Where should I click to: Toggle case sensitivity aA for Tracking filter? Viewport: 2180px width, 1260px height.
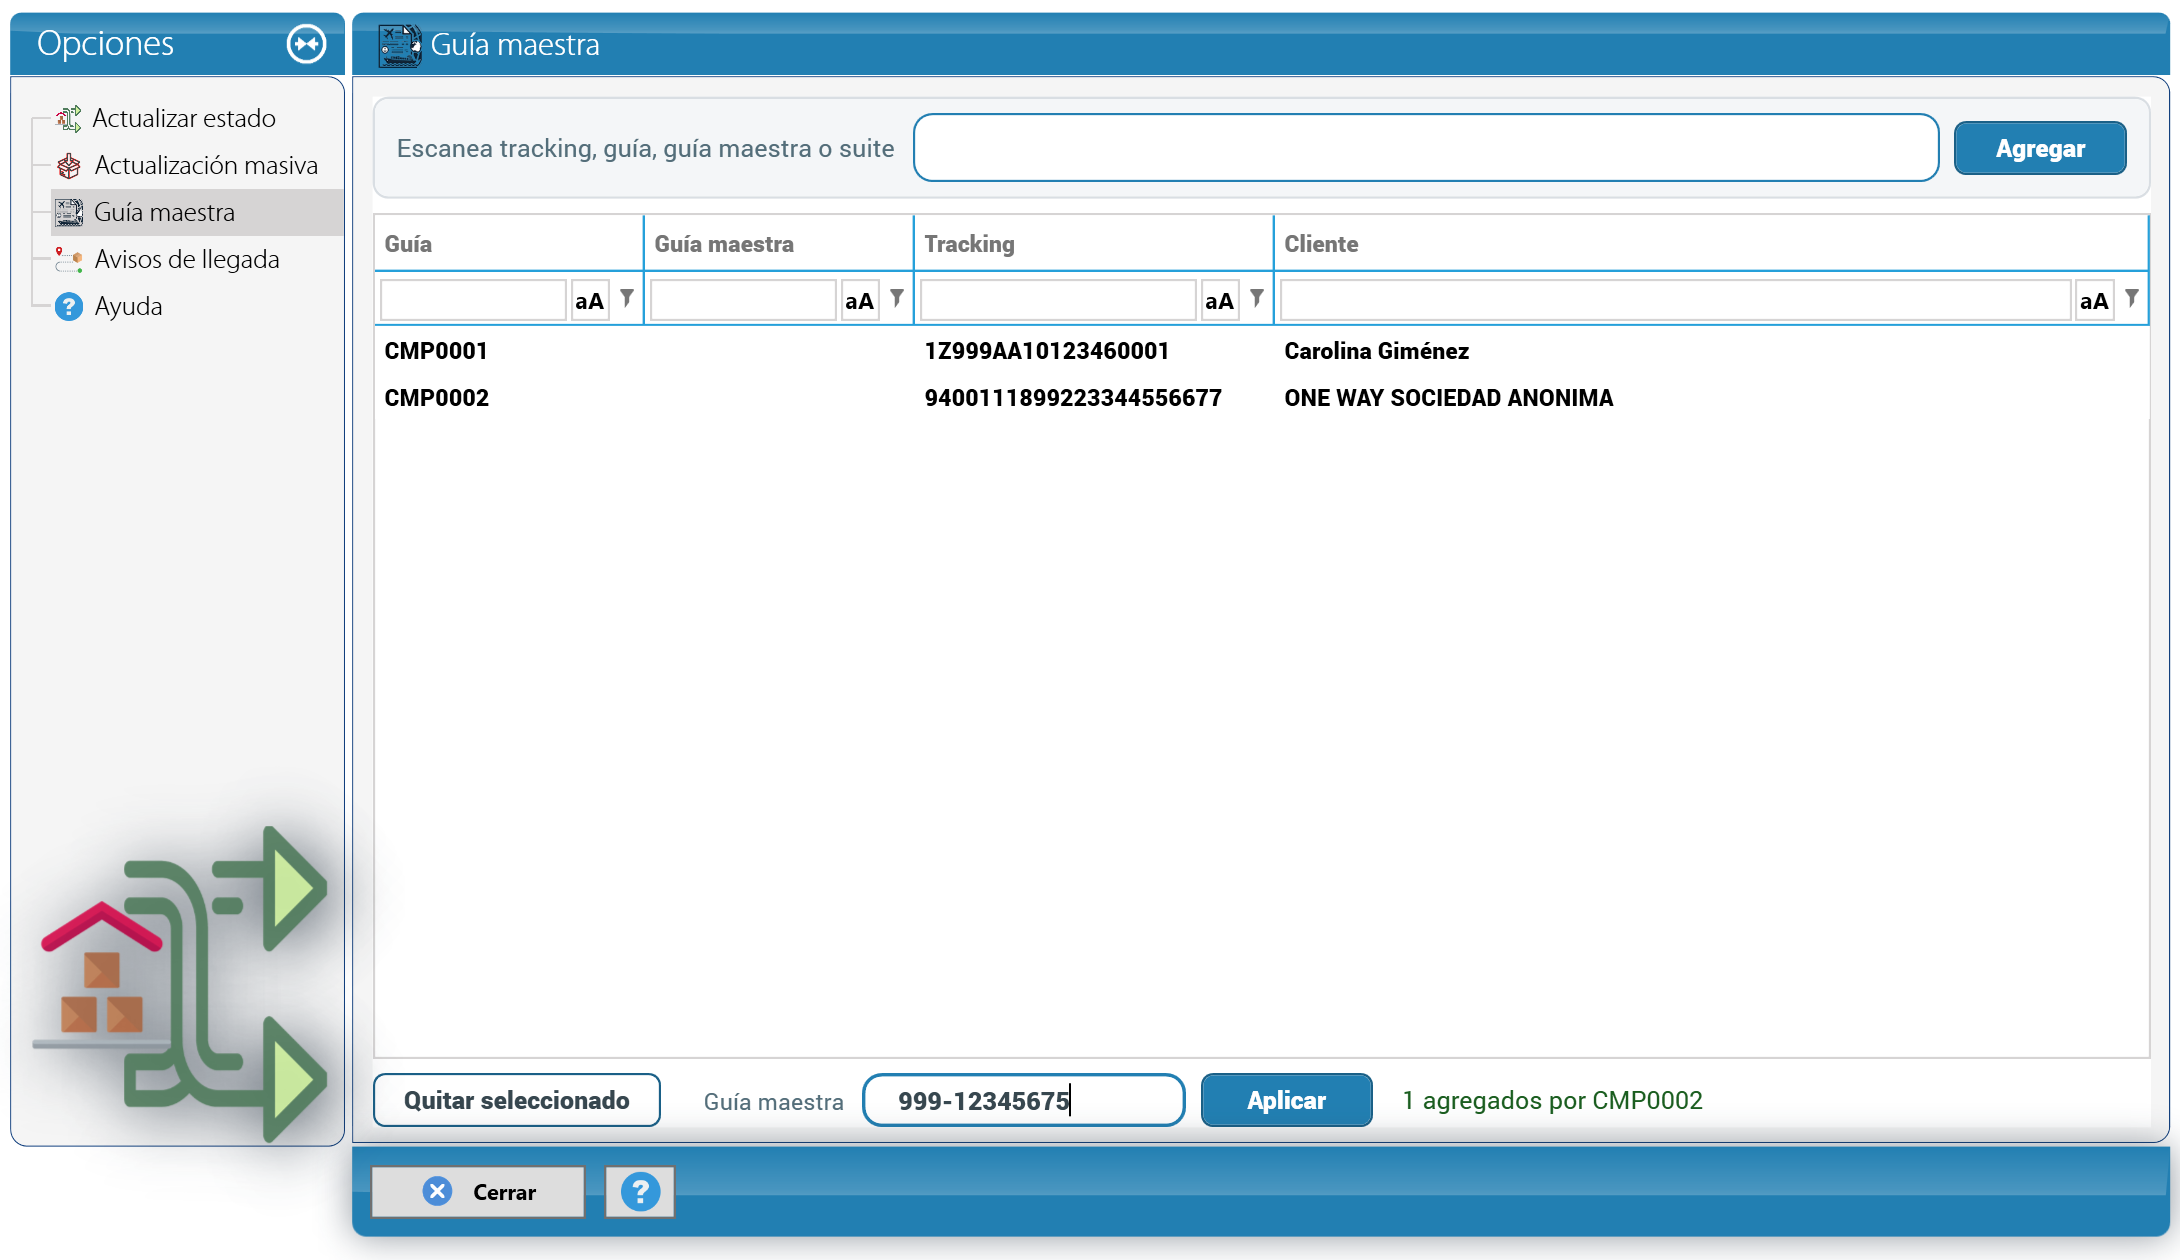[x=1220, y=300]
